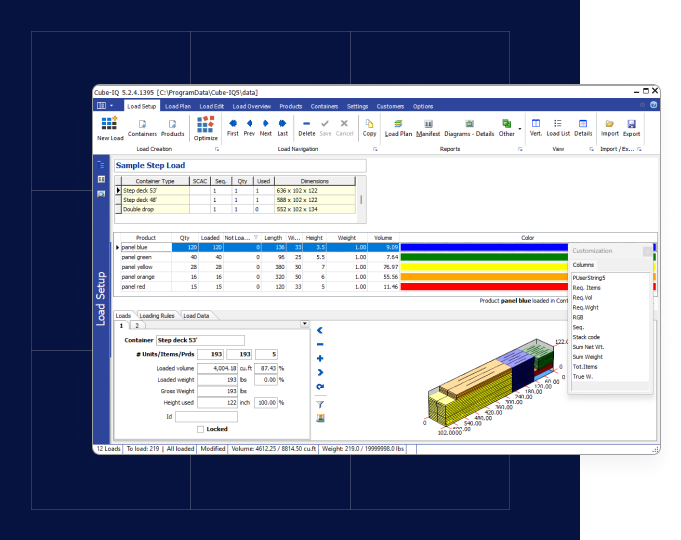The width and height of the screenshot is (681, 540).
Task: Open the Settings ribbon tab
Action: pyautogui.click(x=357, y=106)
